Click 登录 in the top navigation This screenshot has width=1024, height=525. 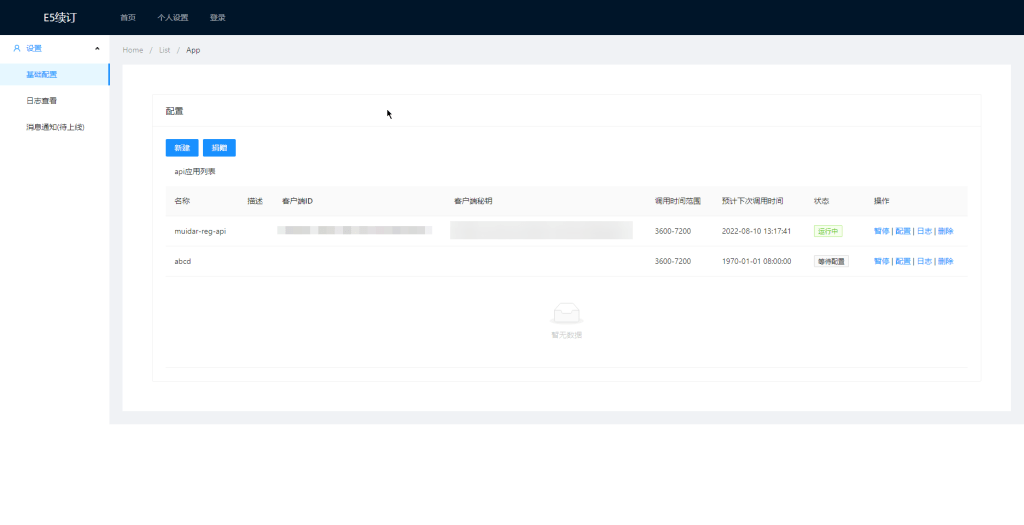pyautogui.click(x=217, y=18)
